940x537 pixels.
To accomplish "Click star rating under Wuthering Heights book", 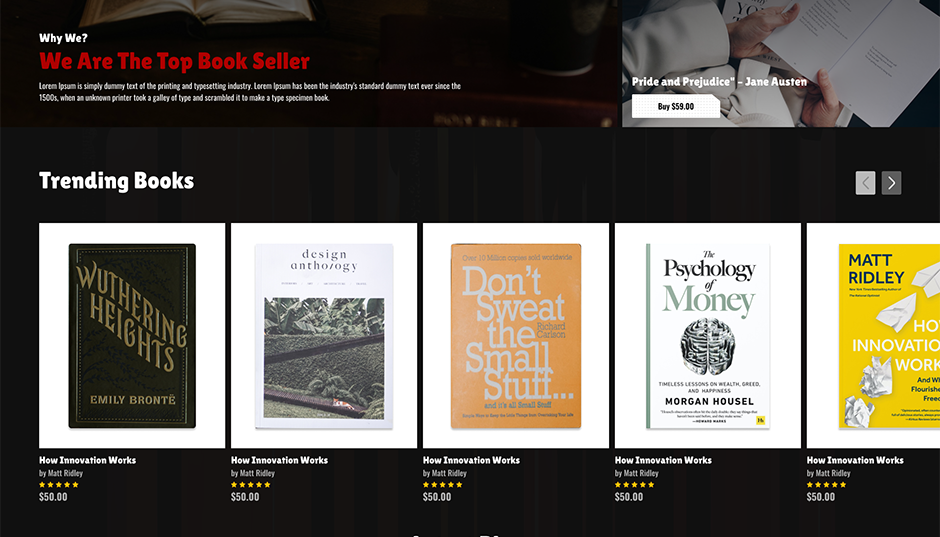I will [58, 485].
